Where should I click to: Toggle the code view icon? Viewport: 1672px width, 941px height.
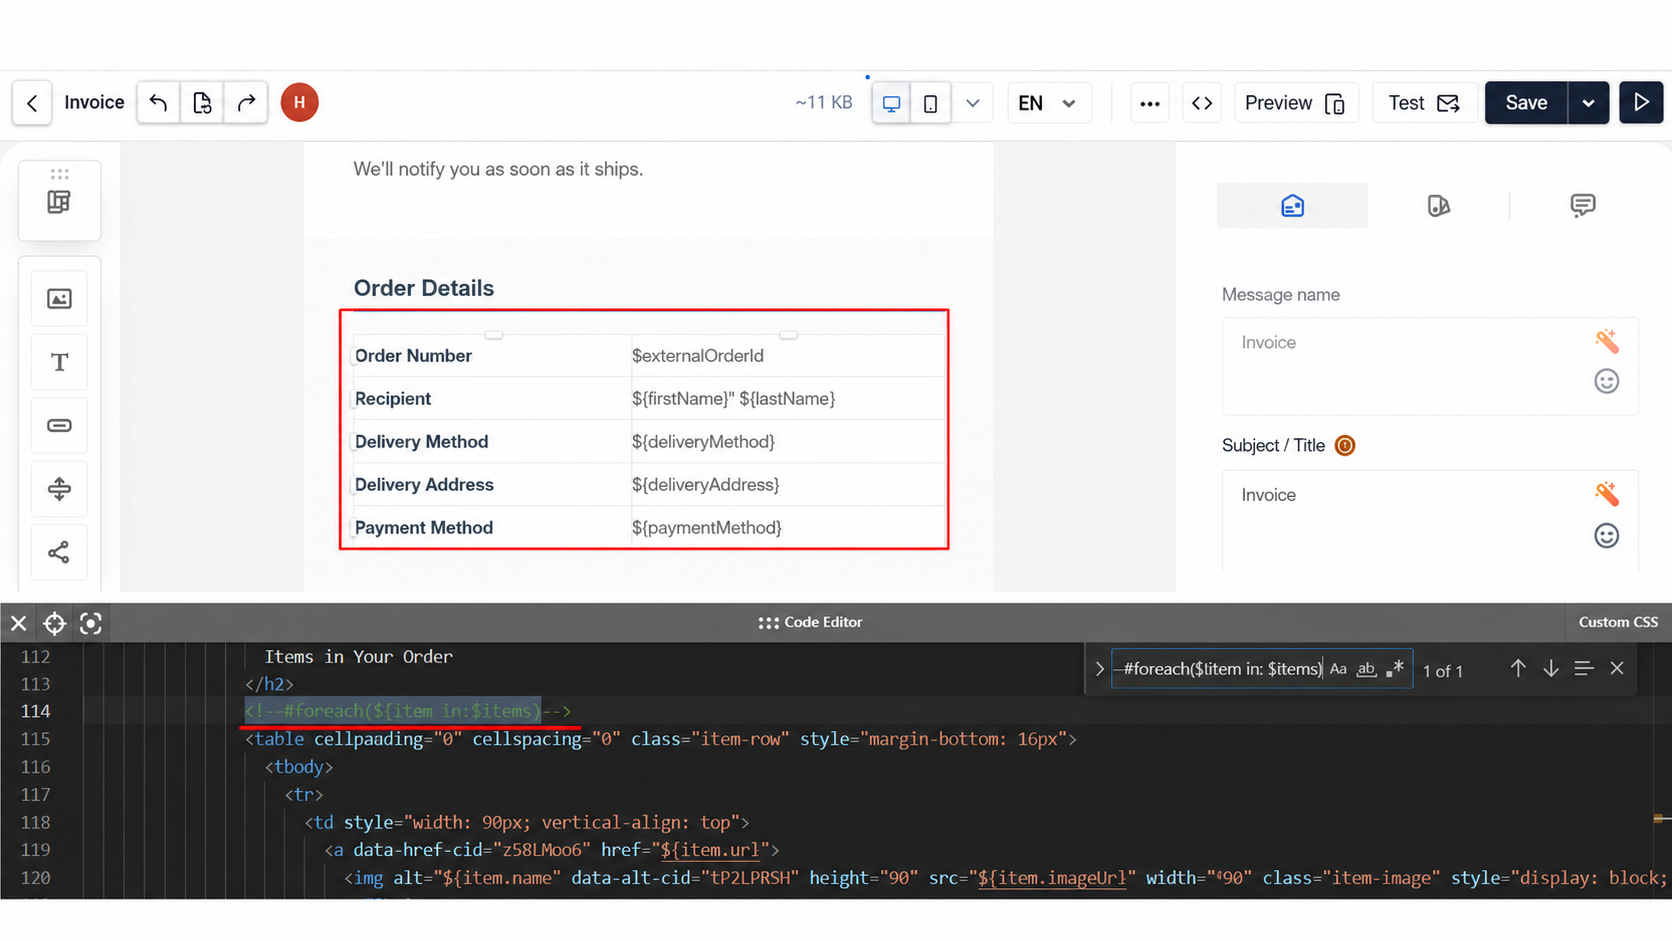[x=1202, y=103]
